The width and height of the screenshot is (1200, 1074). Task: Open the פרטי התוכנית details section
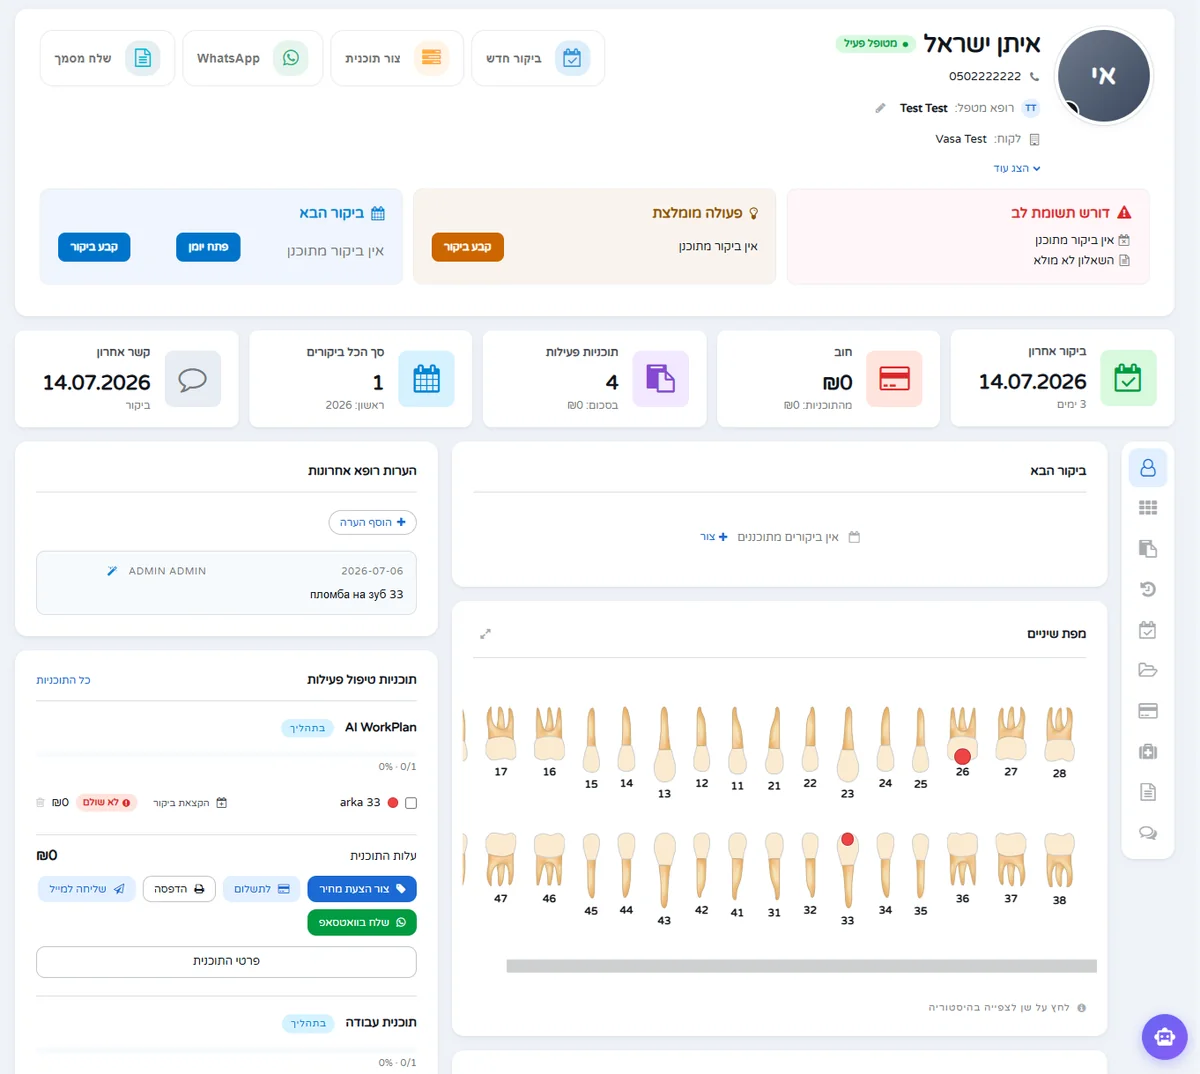click(x=226, y=961)
